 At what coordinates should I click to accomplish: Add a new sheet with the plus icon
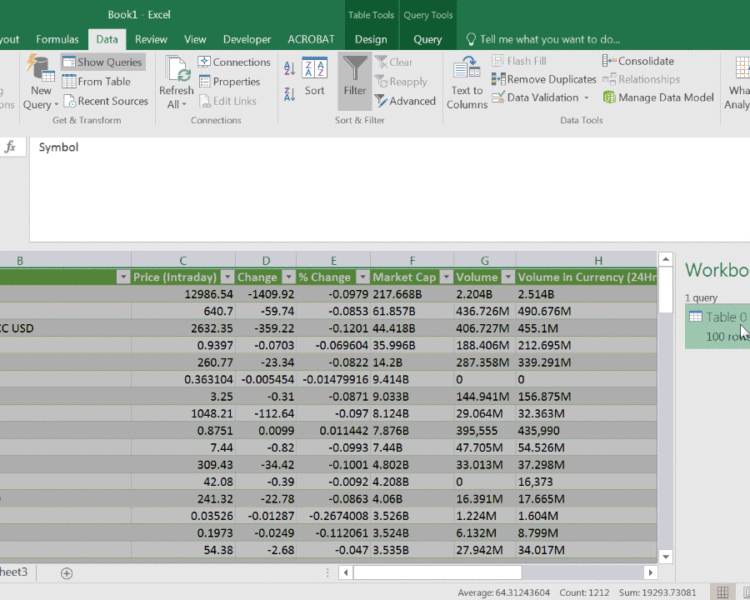coord(67,573)
